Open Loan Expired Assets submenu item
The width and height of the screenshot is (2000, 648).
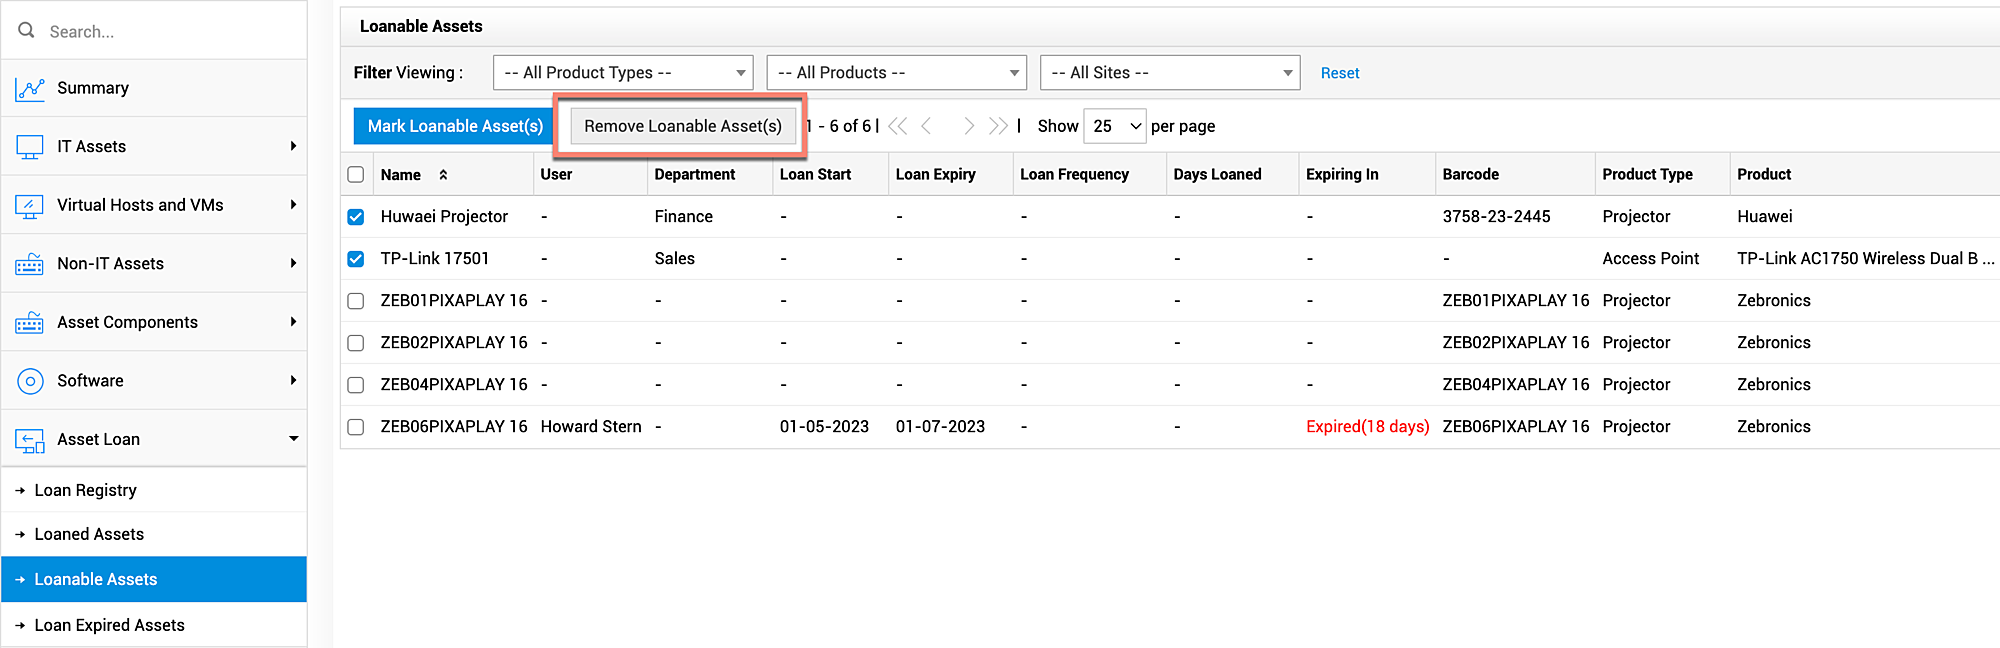[109, 625]
